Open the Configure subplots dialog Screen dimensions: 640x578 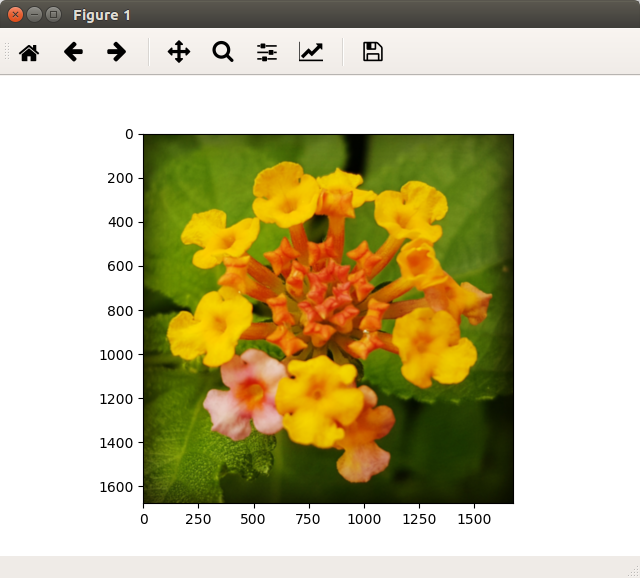click(x=267, y=52)
